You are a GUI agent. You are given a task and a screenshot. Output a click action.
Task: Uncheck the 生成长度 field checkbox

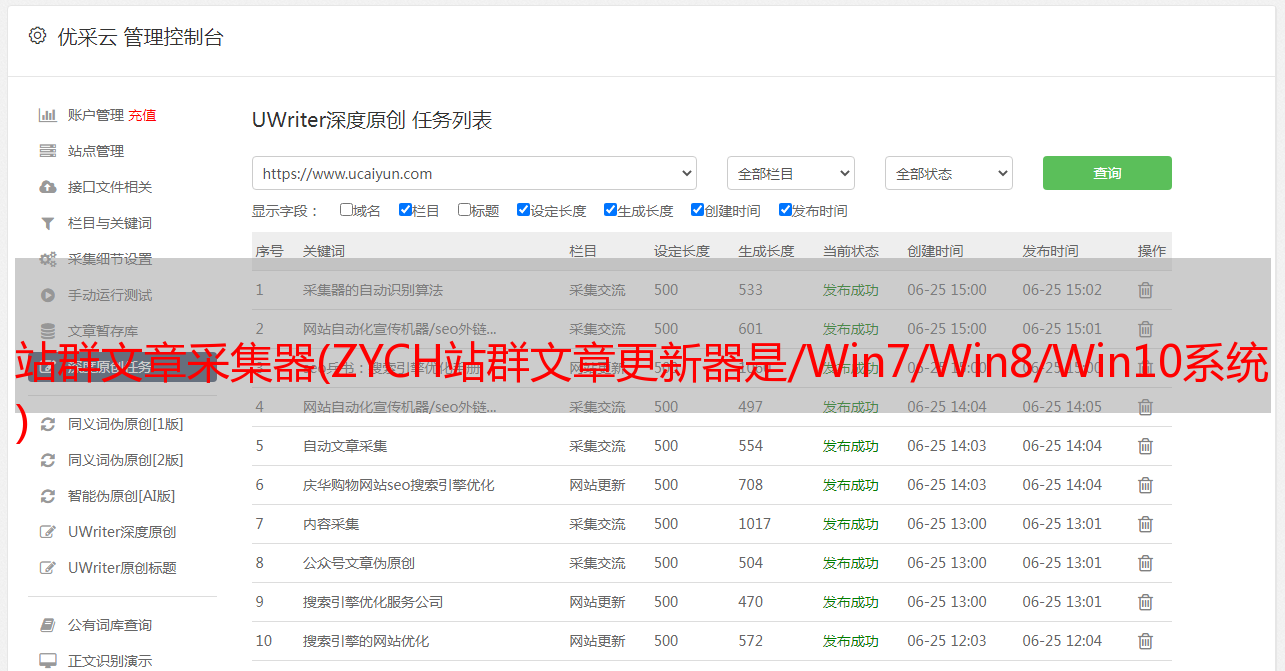(610, 210)
